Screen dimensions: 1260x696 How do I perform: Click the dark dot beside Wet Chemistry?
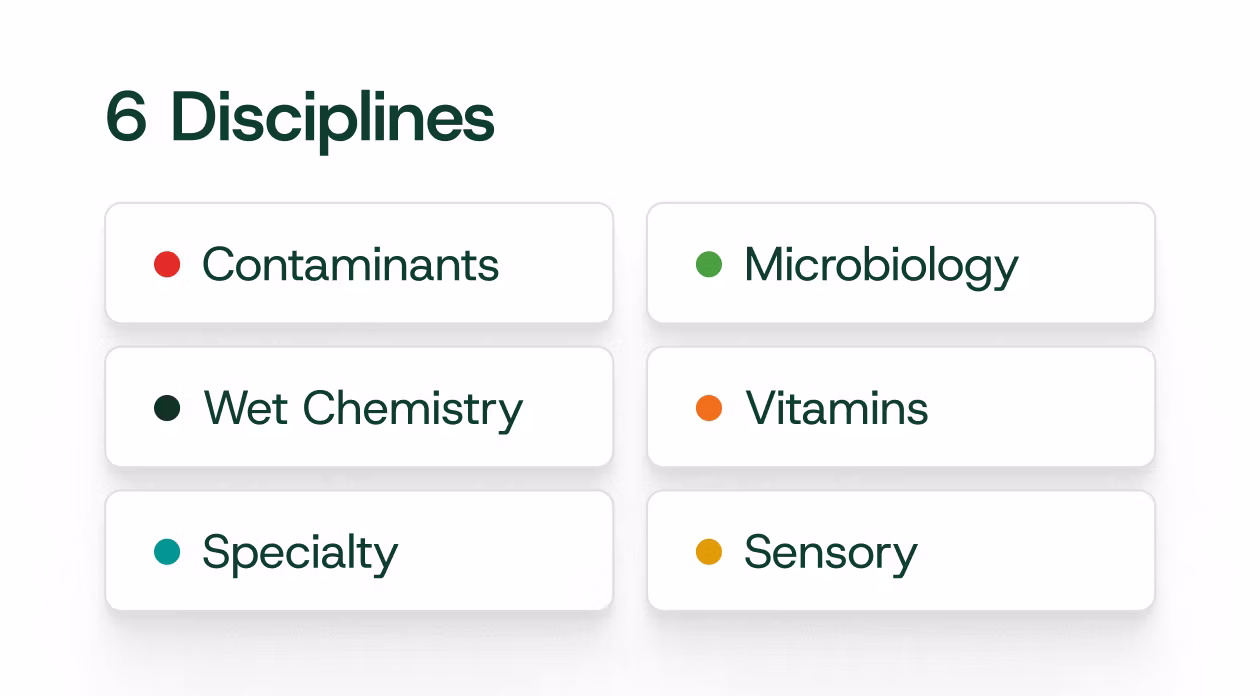(x=167, y=408)
